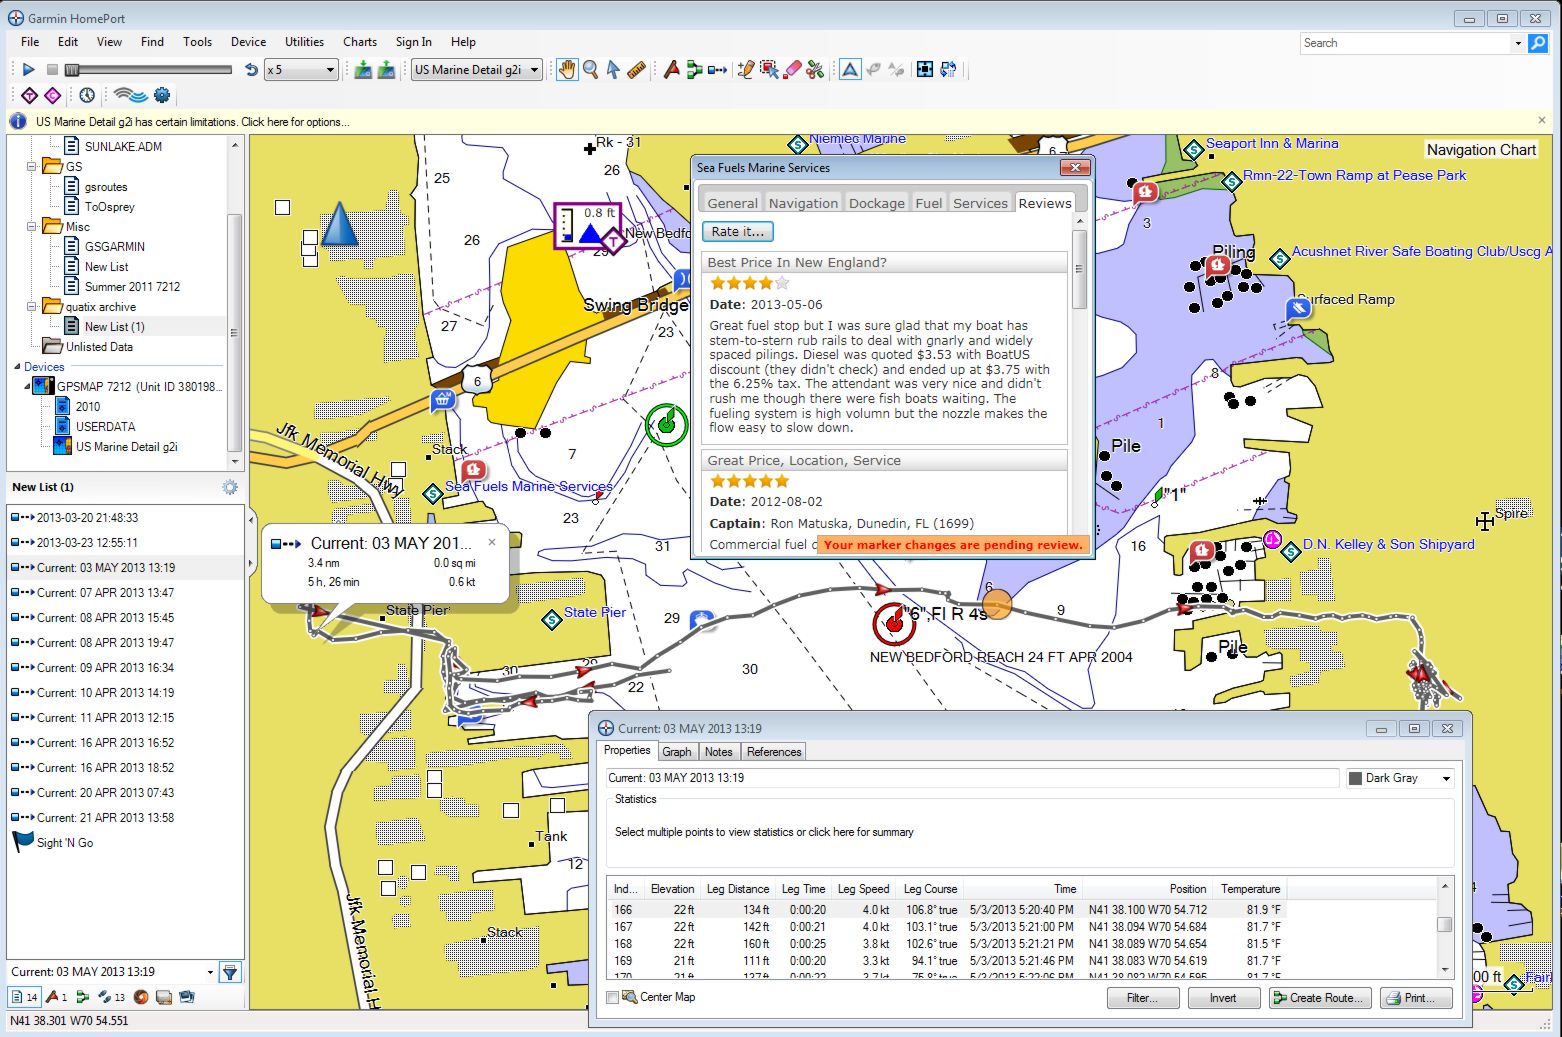This screenshot has width=1562, height=1037.
Task: Select the Measure ruler tool
Action: tap(636, 69)
